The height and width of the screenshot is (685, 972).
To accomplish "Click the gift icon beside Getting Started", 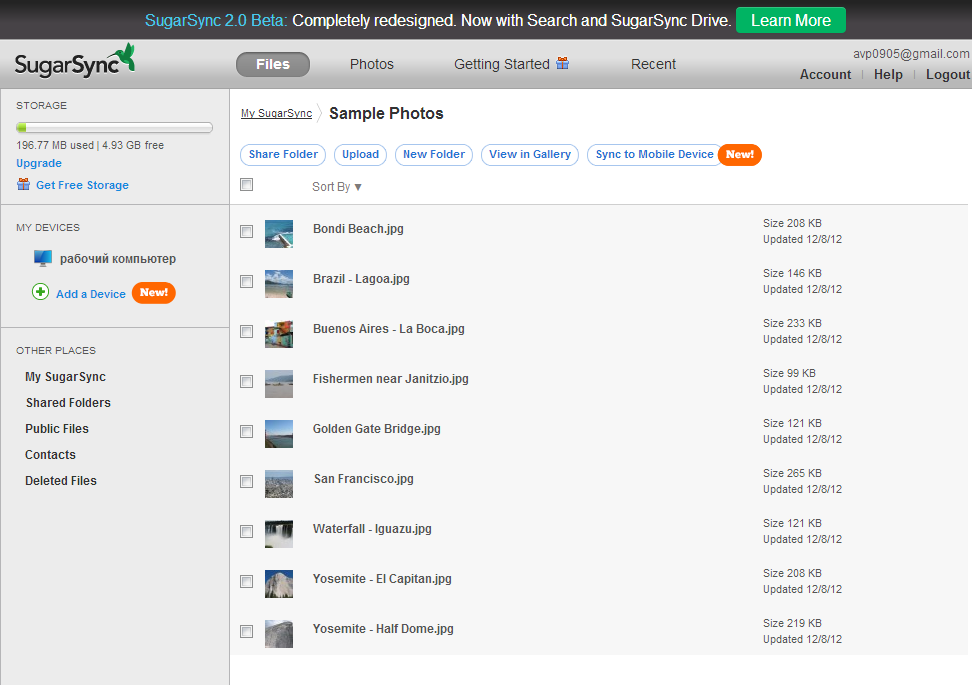I will point(562,63).
